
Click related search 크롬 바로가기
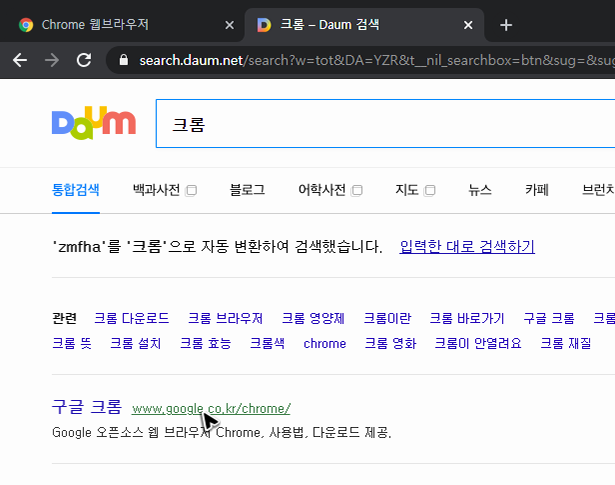[x=467, y=318]
